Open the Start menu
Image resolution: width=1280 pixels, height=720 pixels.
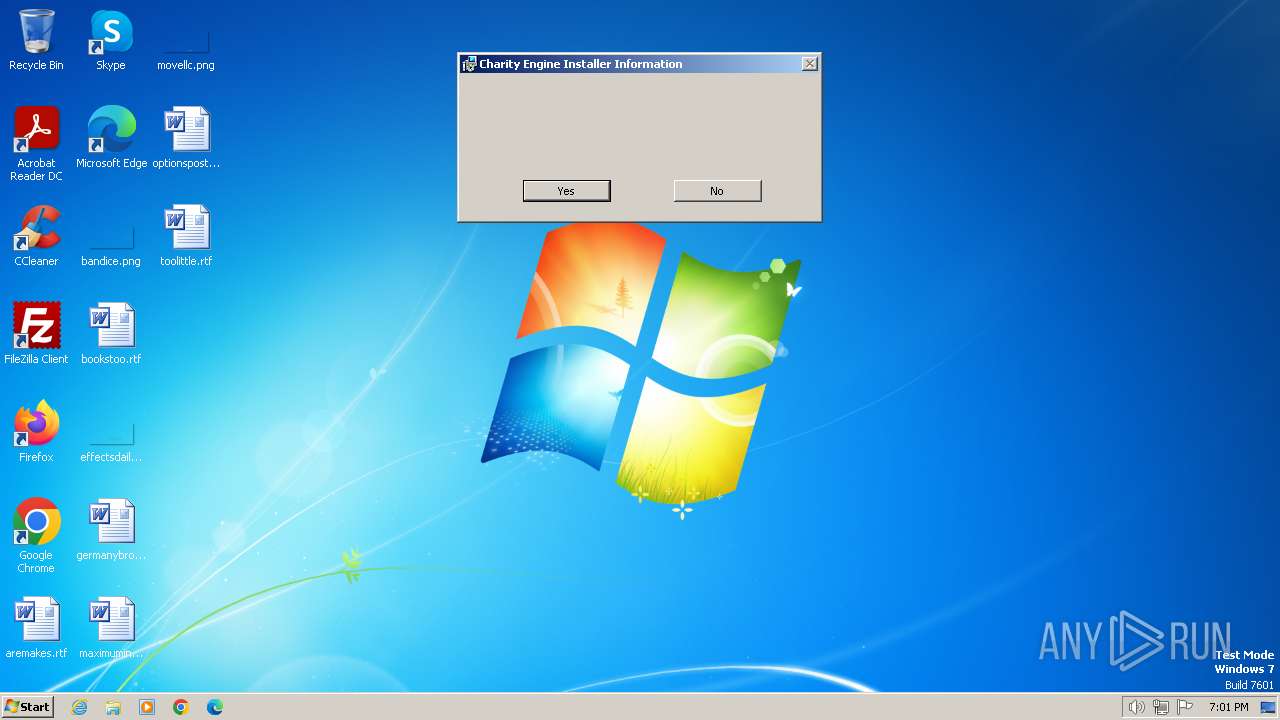coord(27,707)
